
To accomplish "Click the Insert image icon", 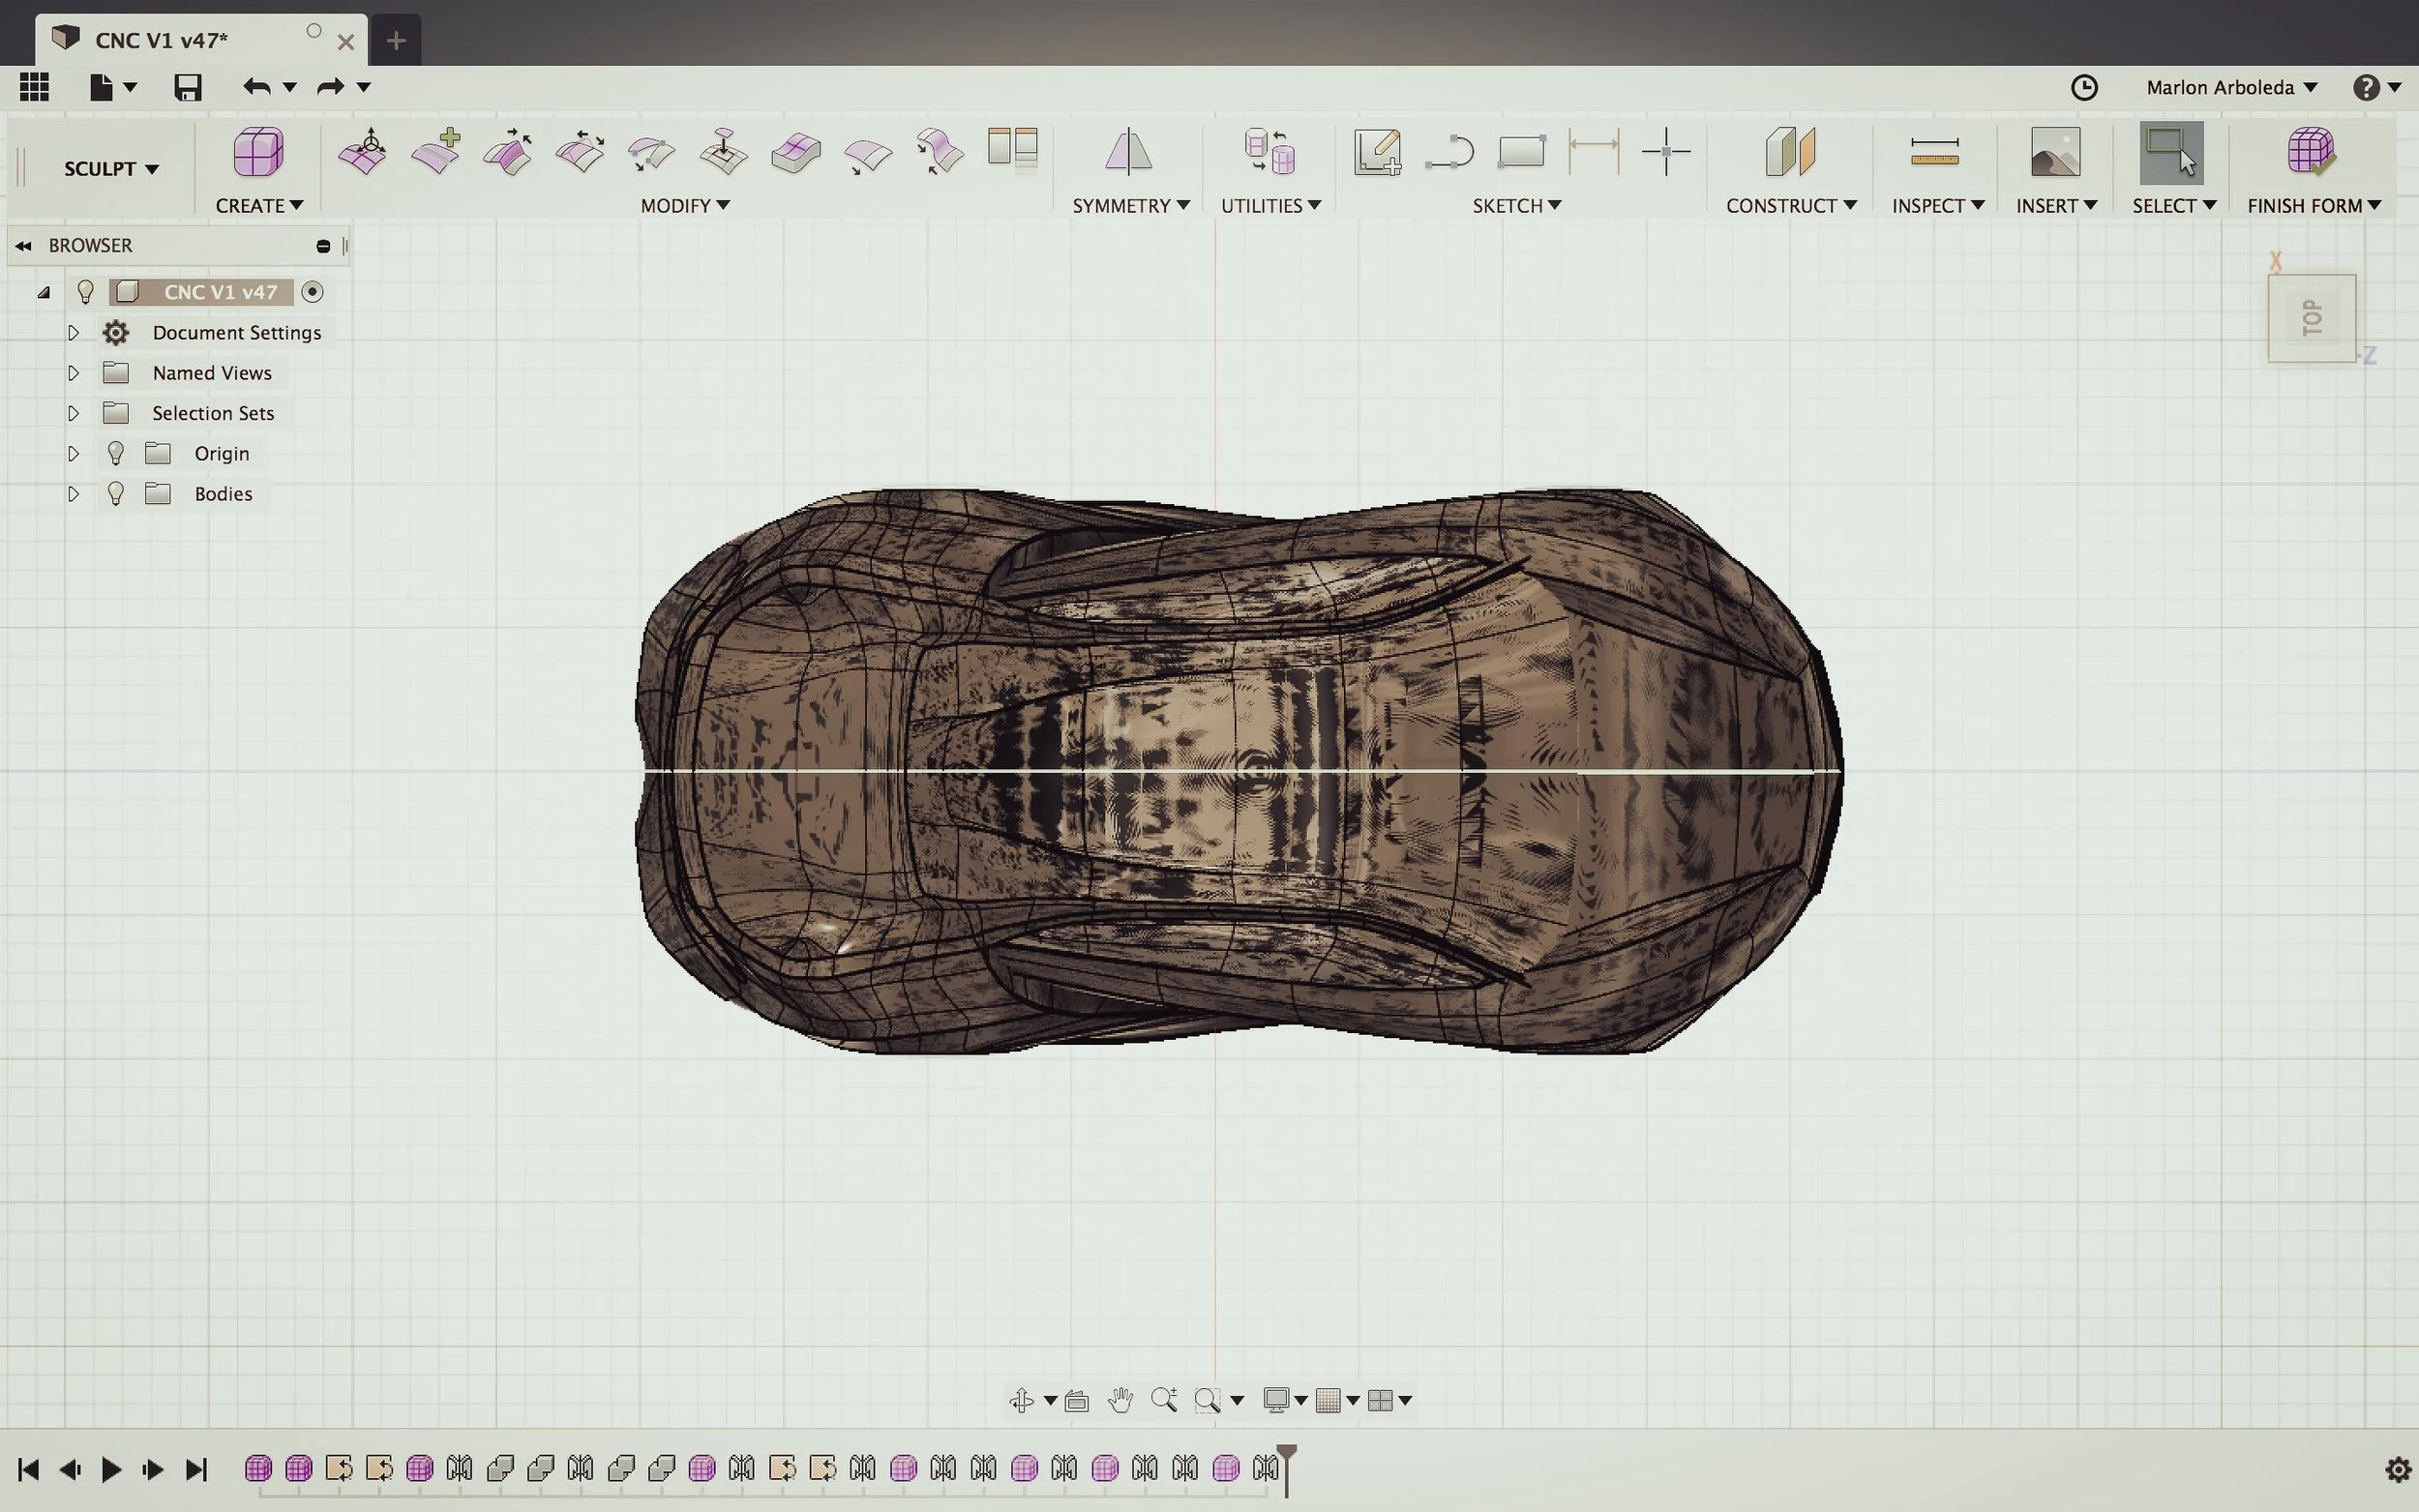I will (2055, 153).
